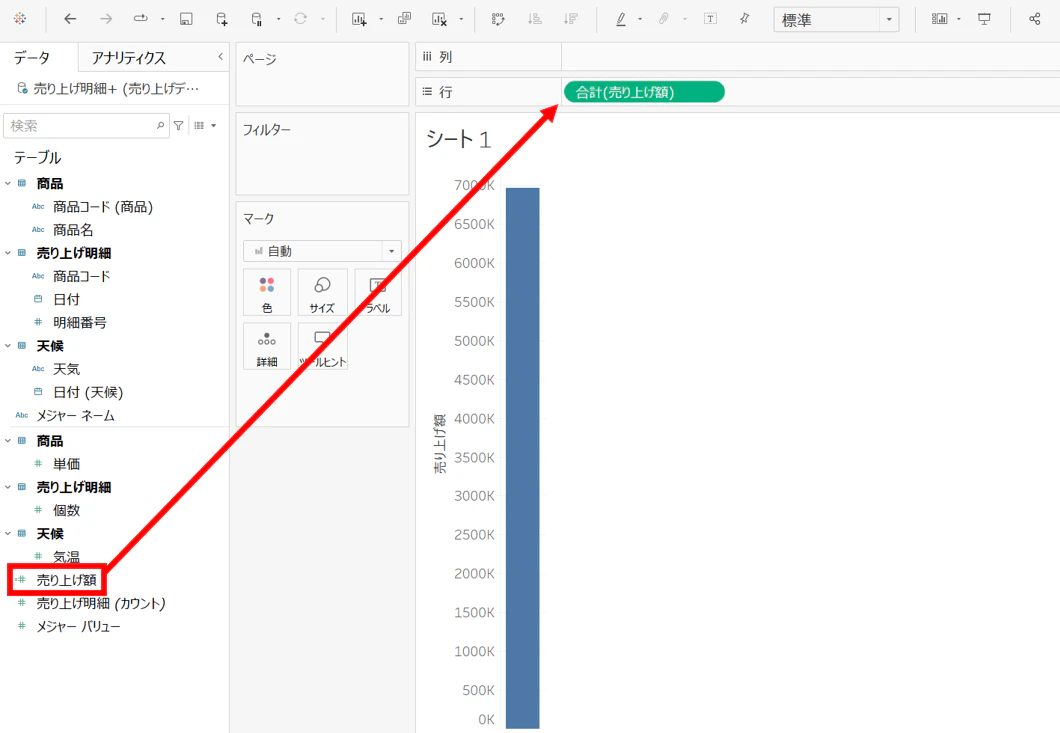Viewport: 1060px width, 733px height.
Task: Enter presentation mode using the screen icon
Action: coord(984,19)
